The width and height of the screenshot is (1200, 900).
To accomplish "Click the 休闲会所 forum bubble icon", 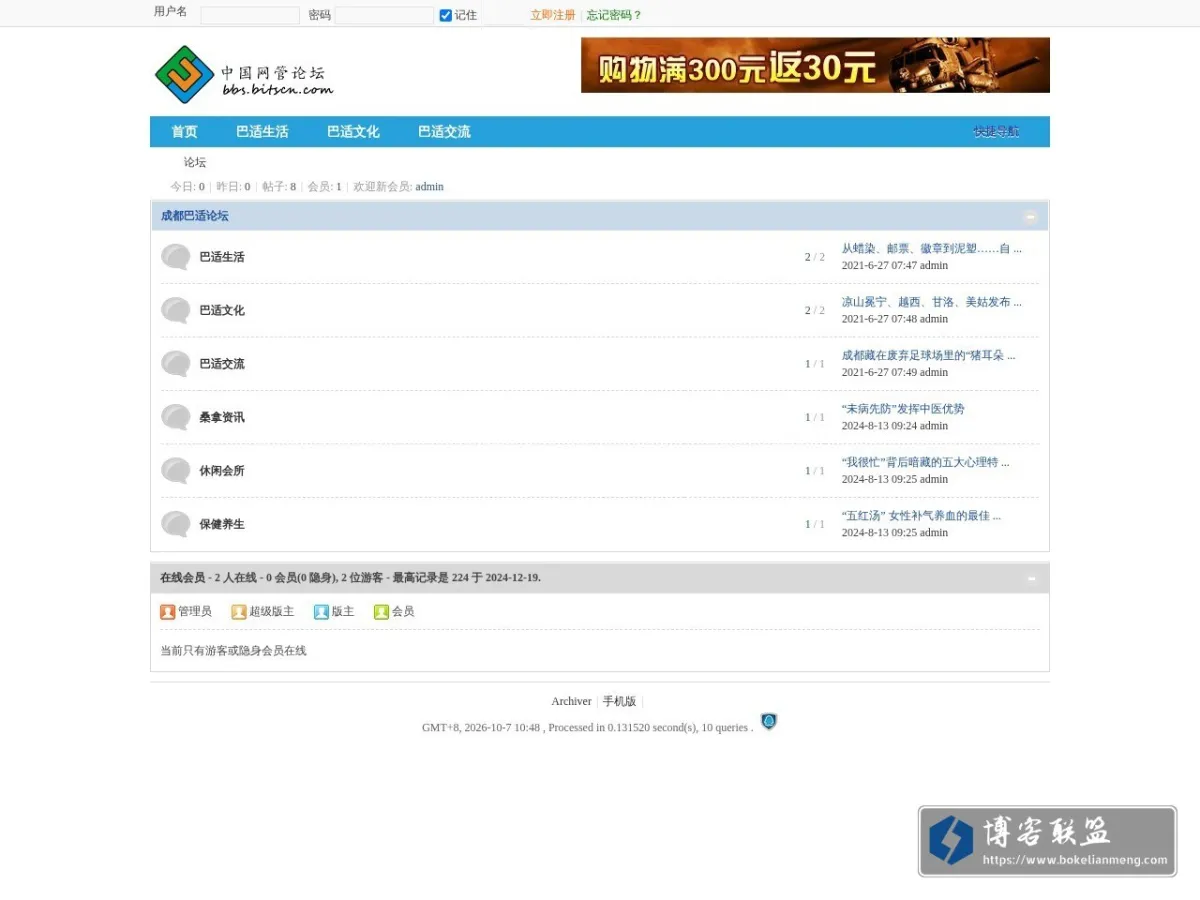I will tap(176, 471).
